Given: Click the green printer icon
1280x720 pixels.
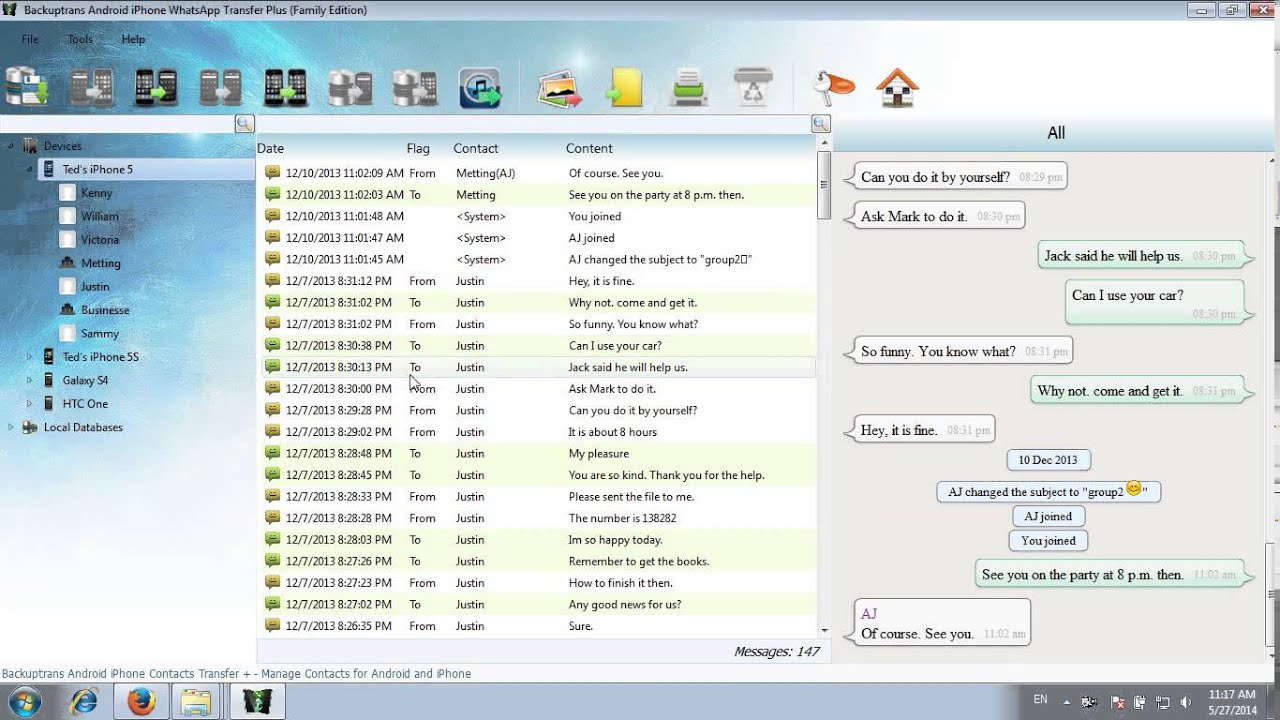Looking at the screenshot, I should pos(690,87).
